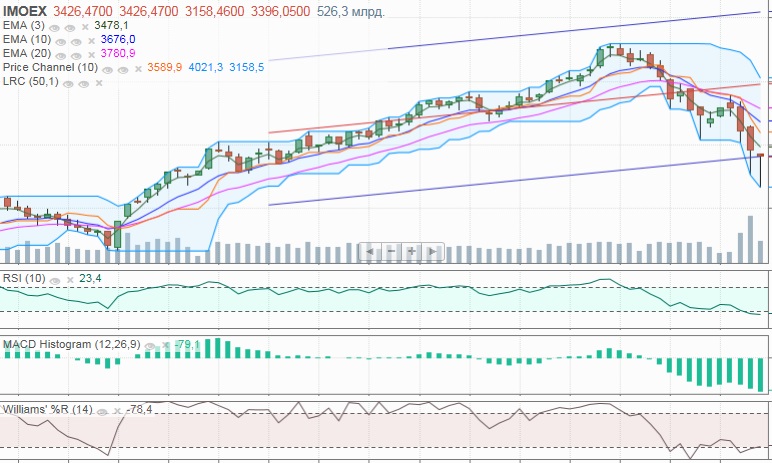Toggle Williams' %R eye icon
772x463 pixels.
click(x=102, y=412)
